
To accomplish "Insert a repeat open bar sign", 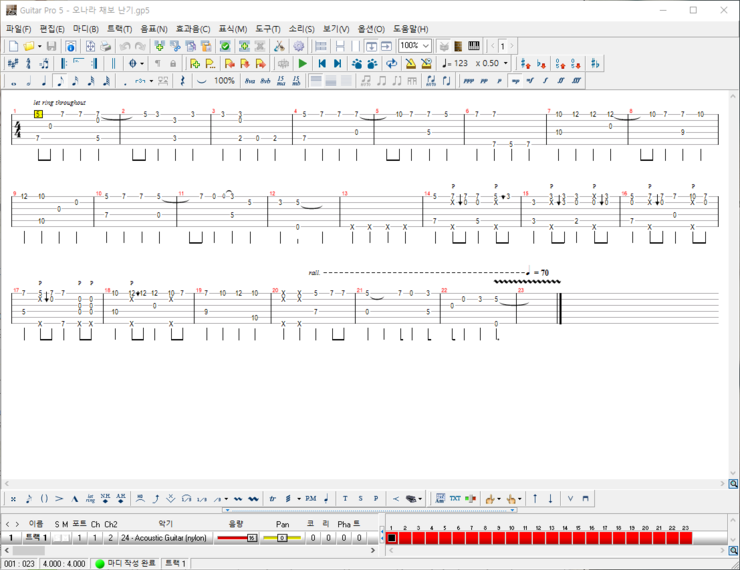I will [x=63, y=63].
